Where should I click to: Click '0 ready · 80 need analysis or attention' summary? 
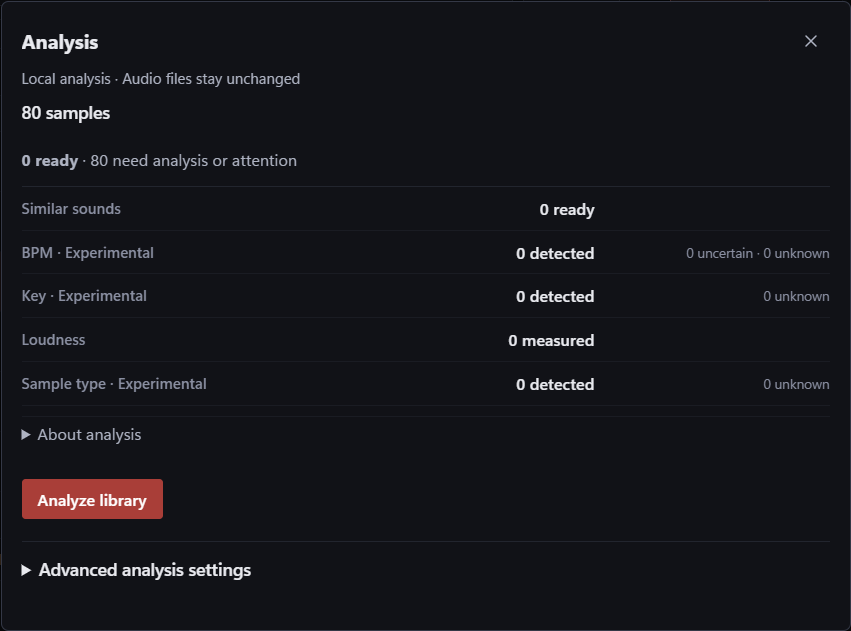click(x=159, y=161)
